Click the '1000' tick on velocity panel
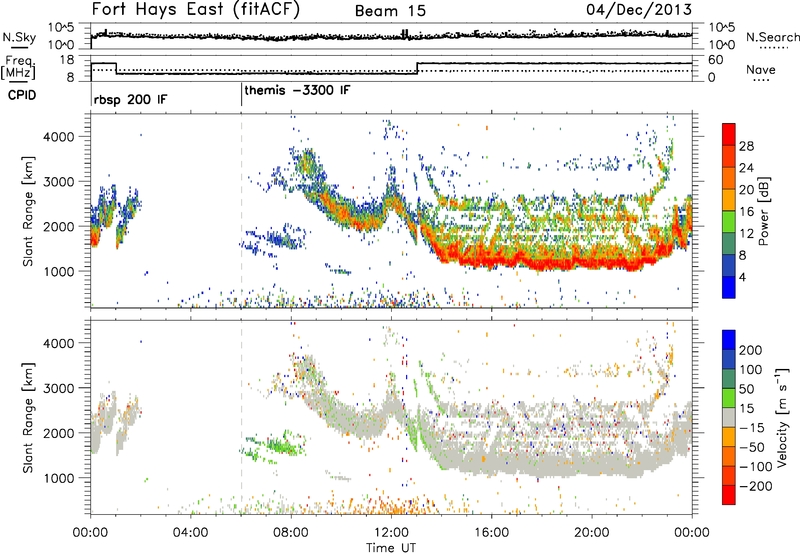 pos(58,478)
